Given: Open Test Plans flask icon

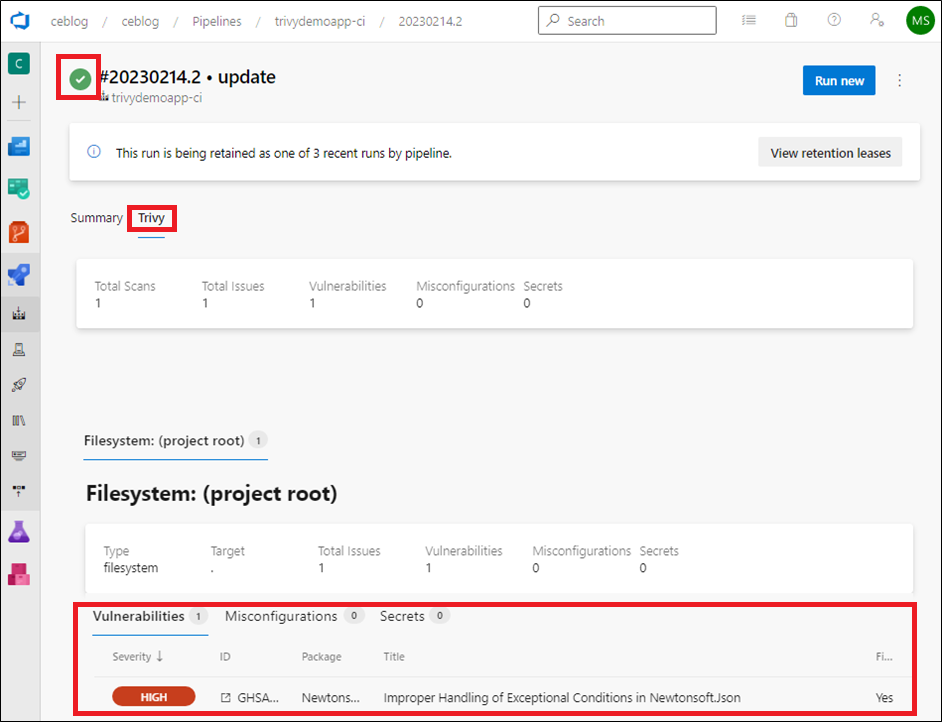Looking at the screenshot, I should pyautogui.click(x=19, y=532).
